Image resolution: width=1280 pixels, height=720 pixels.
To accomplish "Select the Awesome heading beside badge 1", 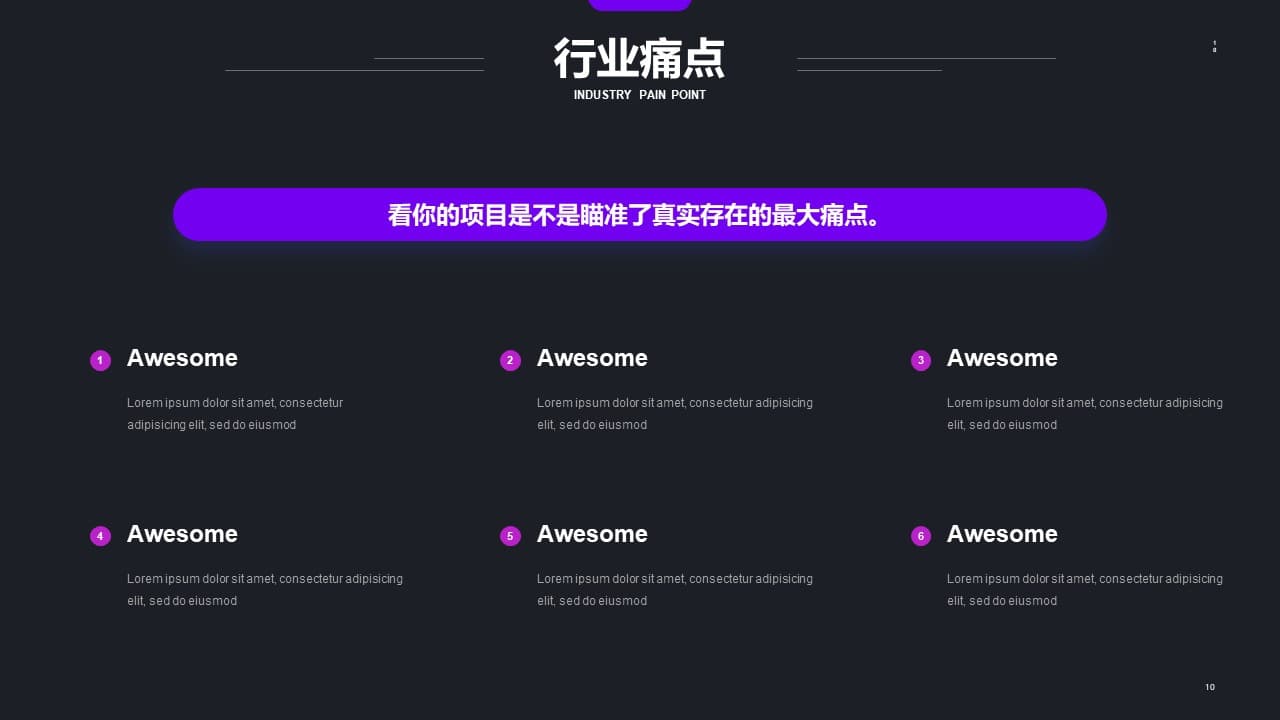I will (182, 358).
